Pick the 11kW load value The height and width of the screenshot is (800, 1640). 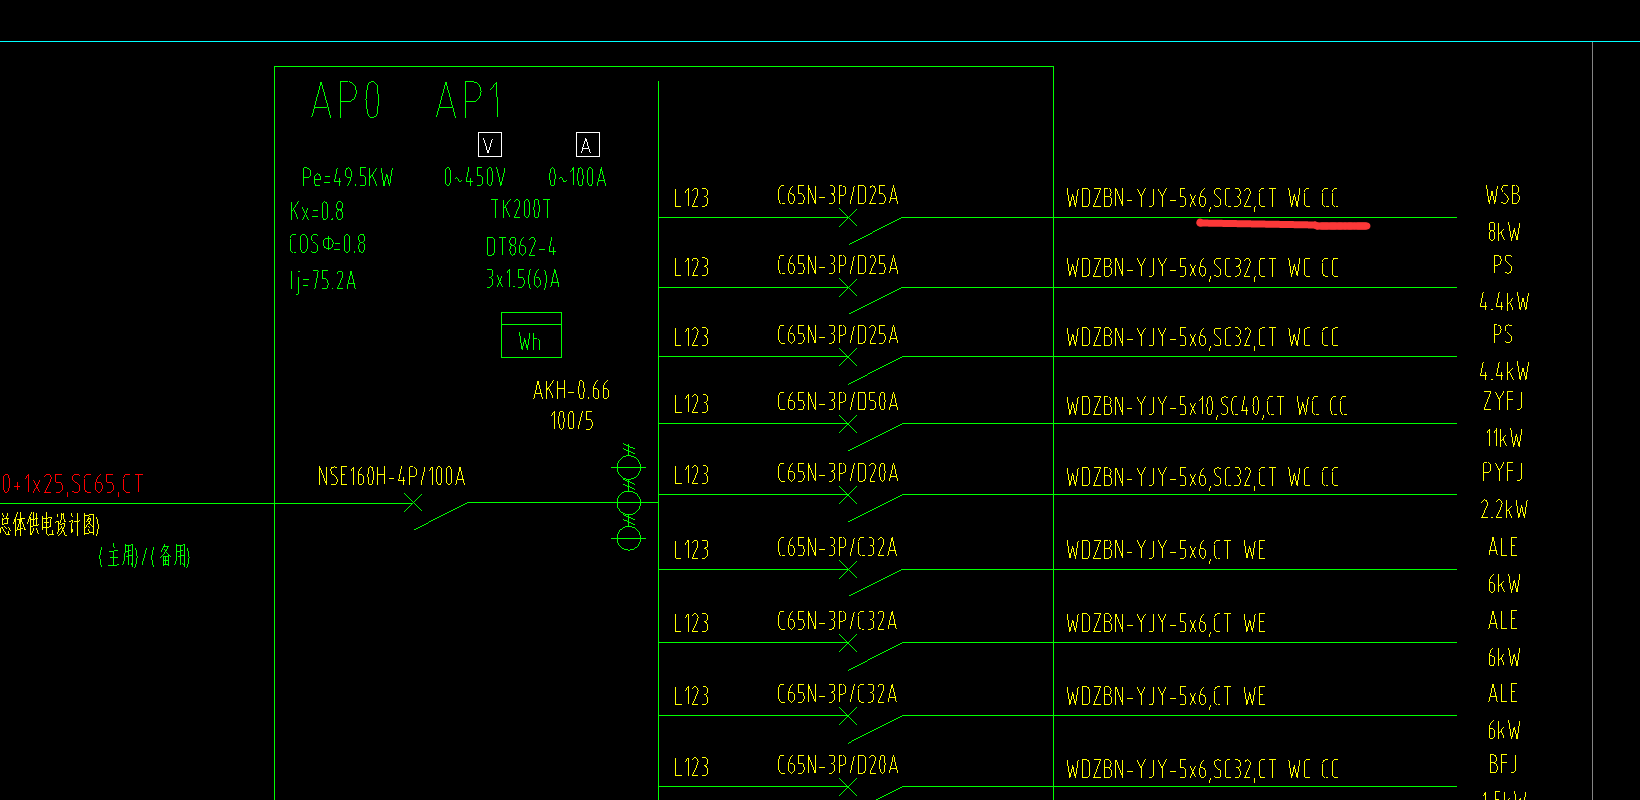[1504, 438]
